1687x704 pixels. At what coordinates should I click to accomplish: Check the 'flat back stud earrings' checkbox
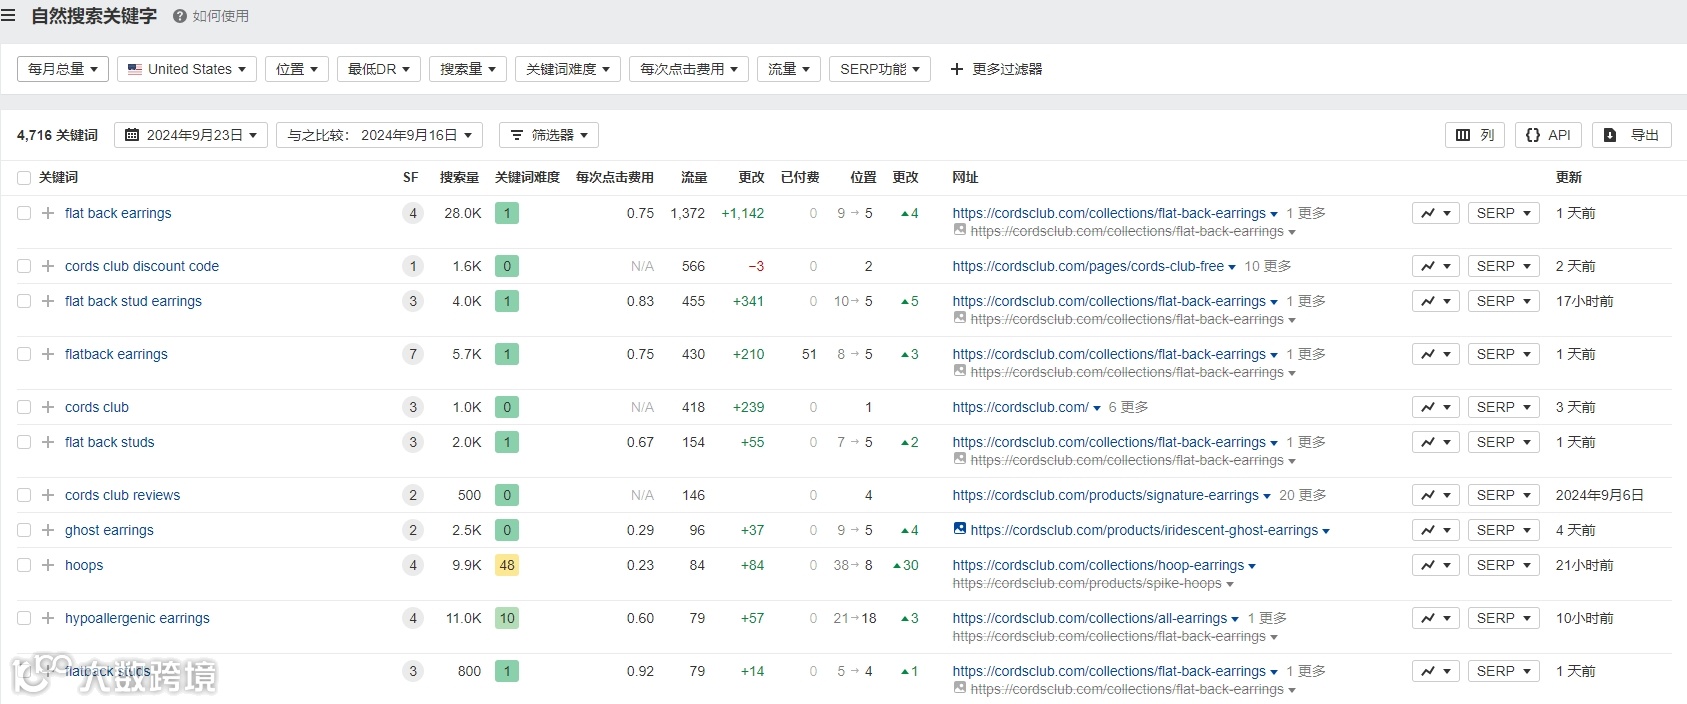click(x=24, y=301)
